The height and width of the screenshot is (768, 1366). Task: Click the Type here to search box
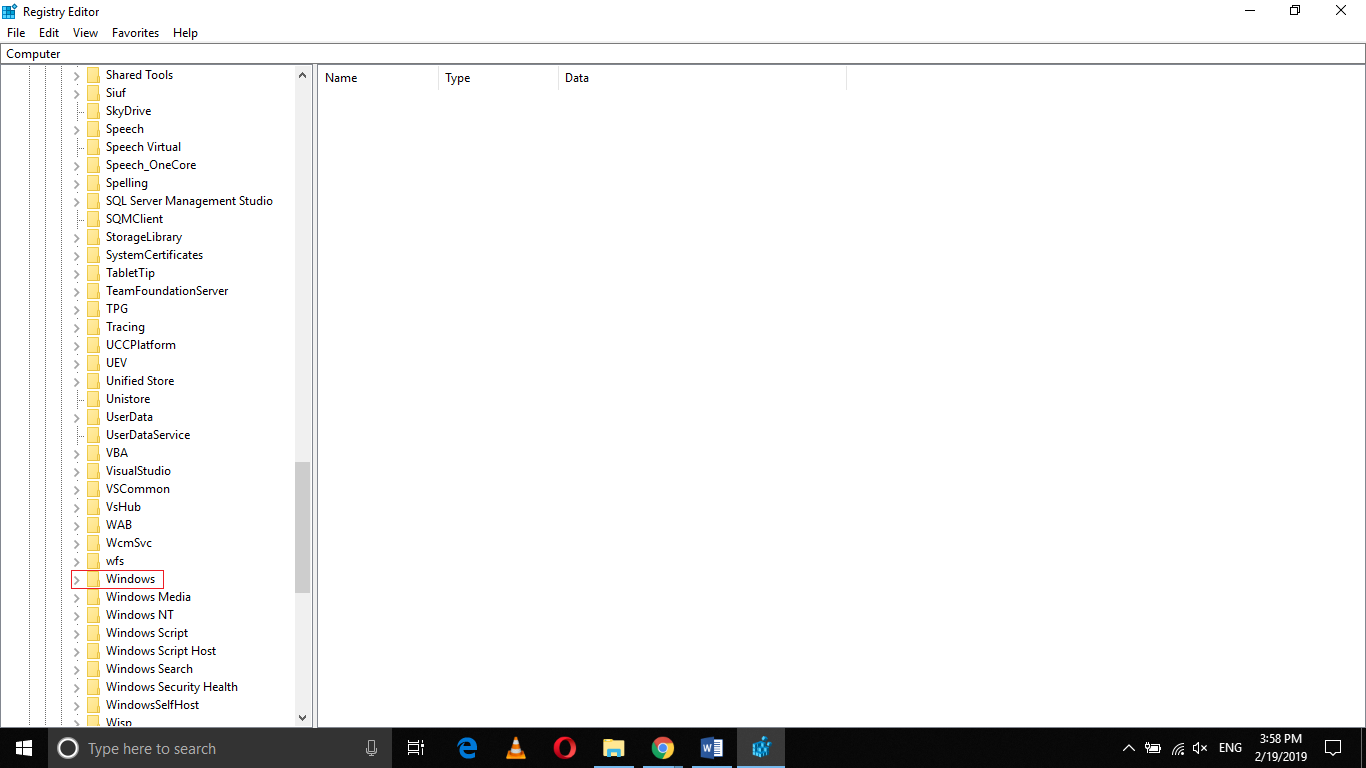(x=219, y=748)
